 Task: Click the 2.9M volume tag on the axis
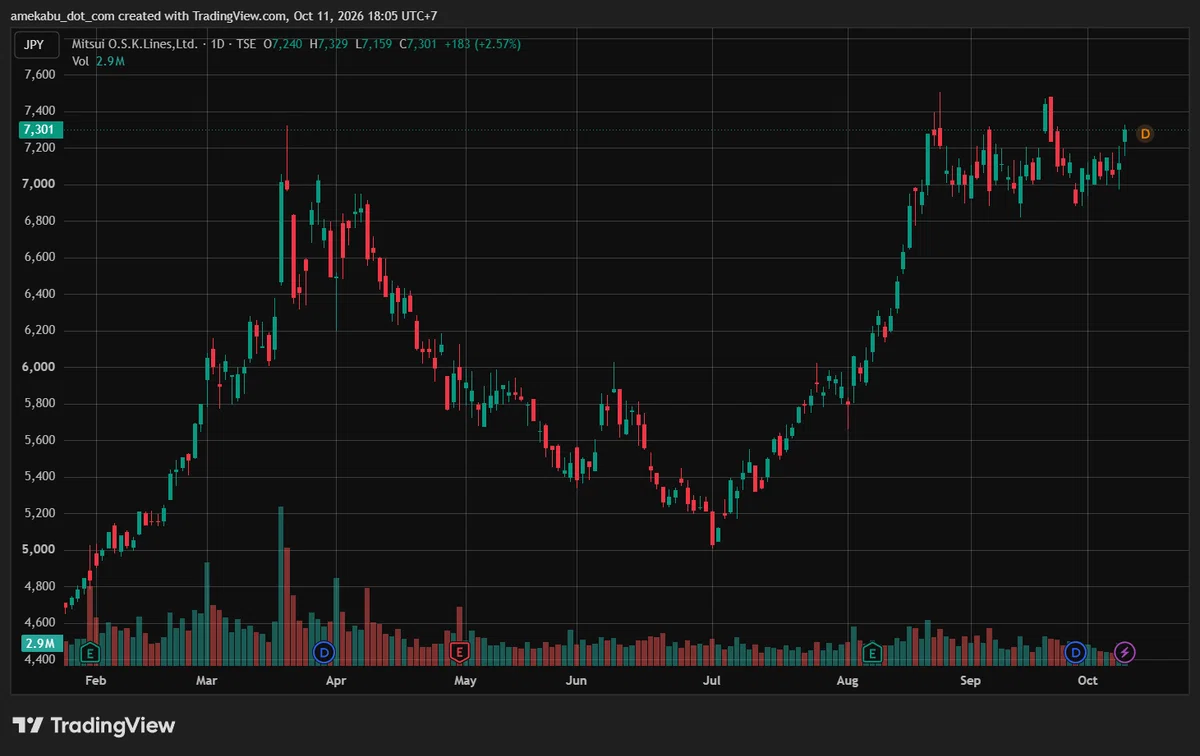click(x=40, y=643)
